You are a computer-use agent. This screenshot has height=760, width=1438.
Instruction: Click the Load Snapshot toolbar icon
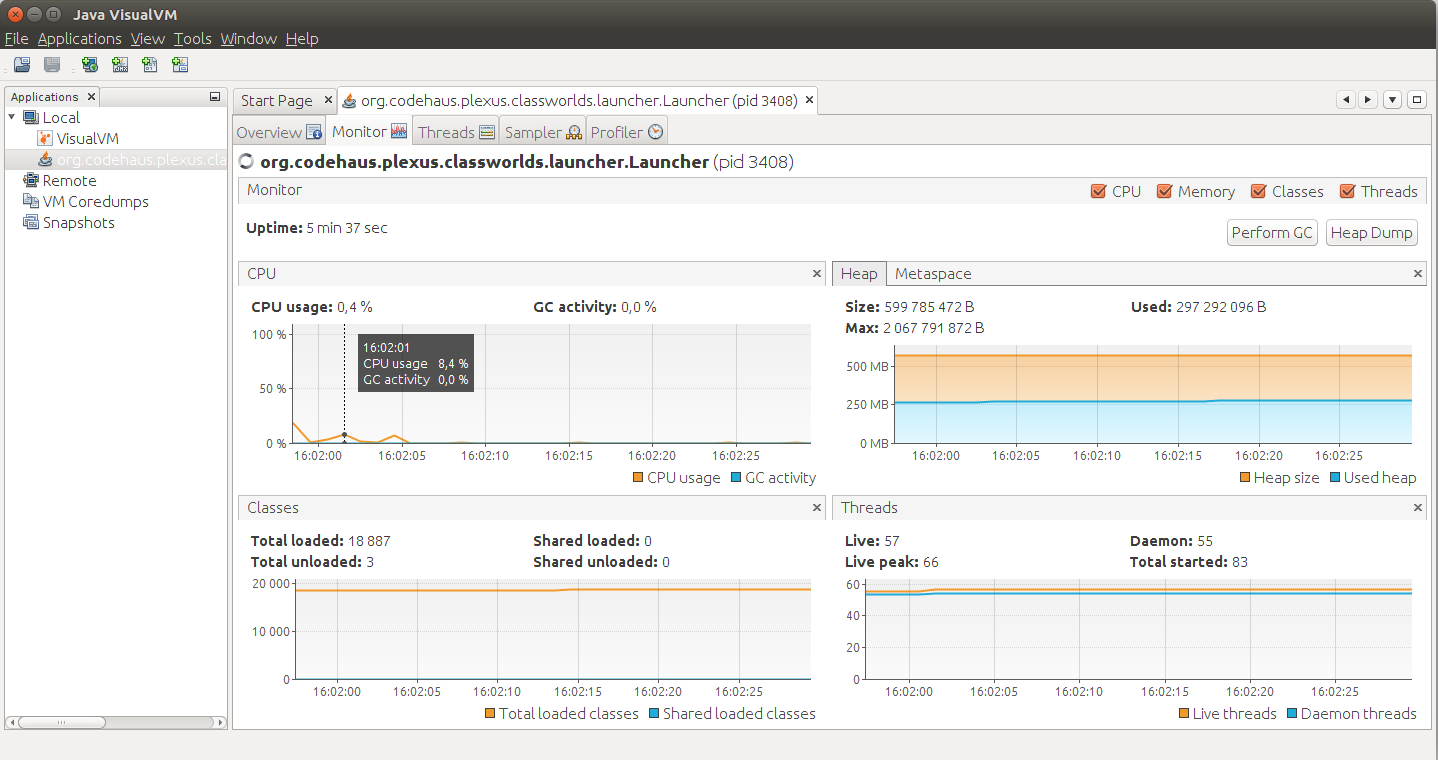(21, 65)
